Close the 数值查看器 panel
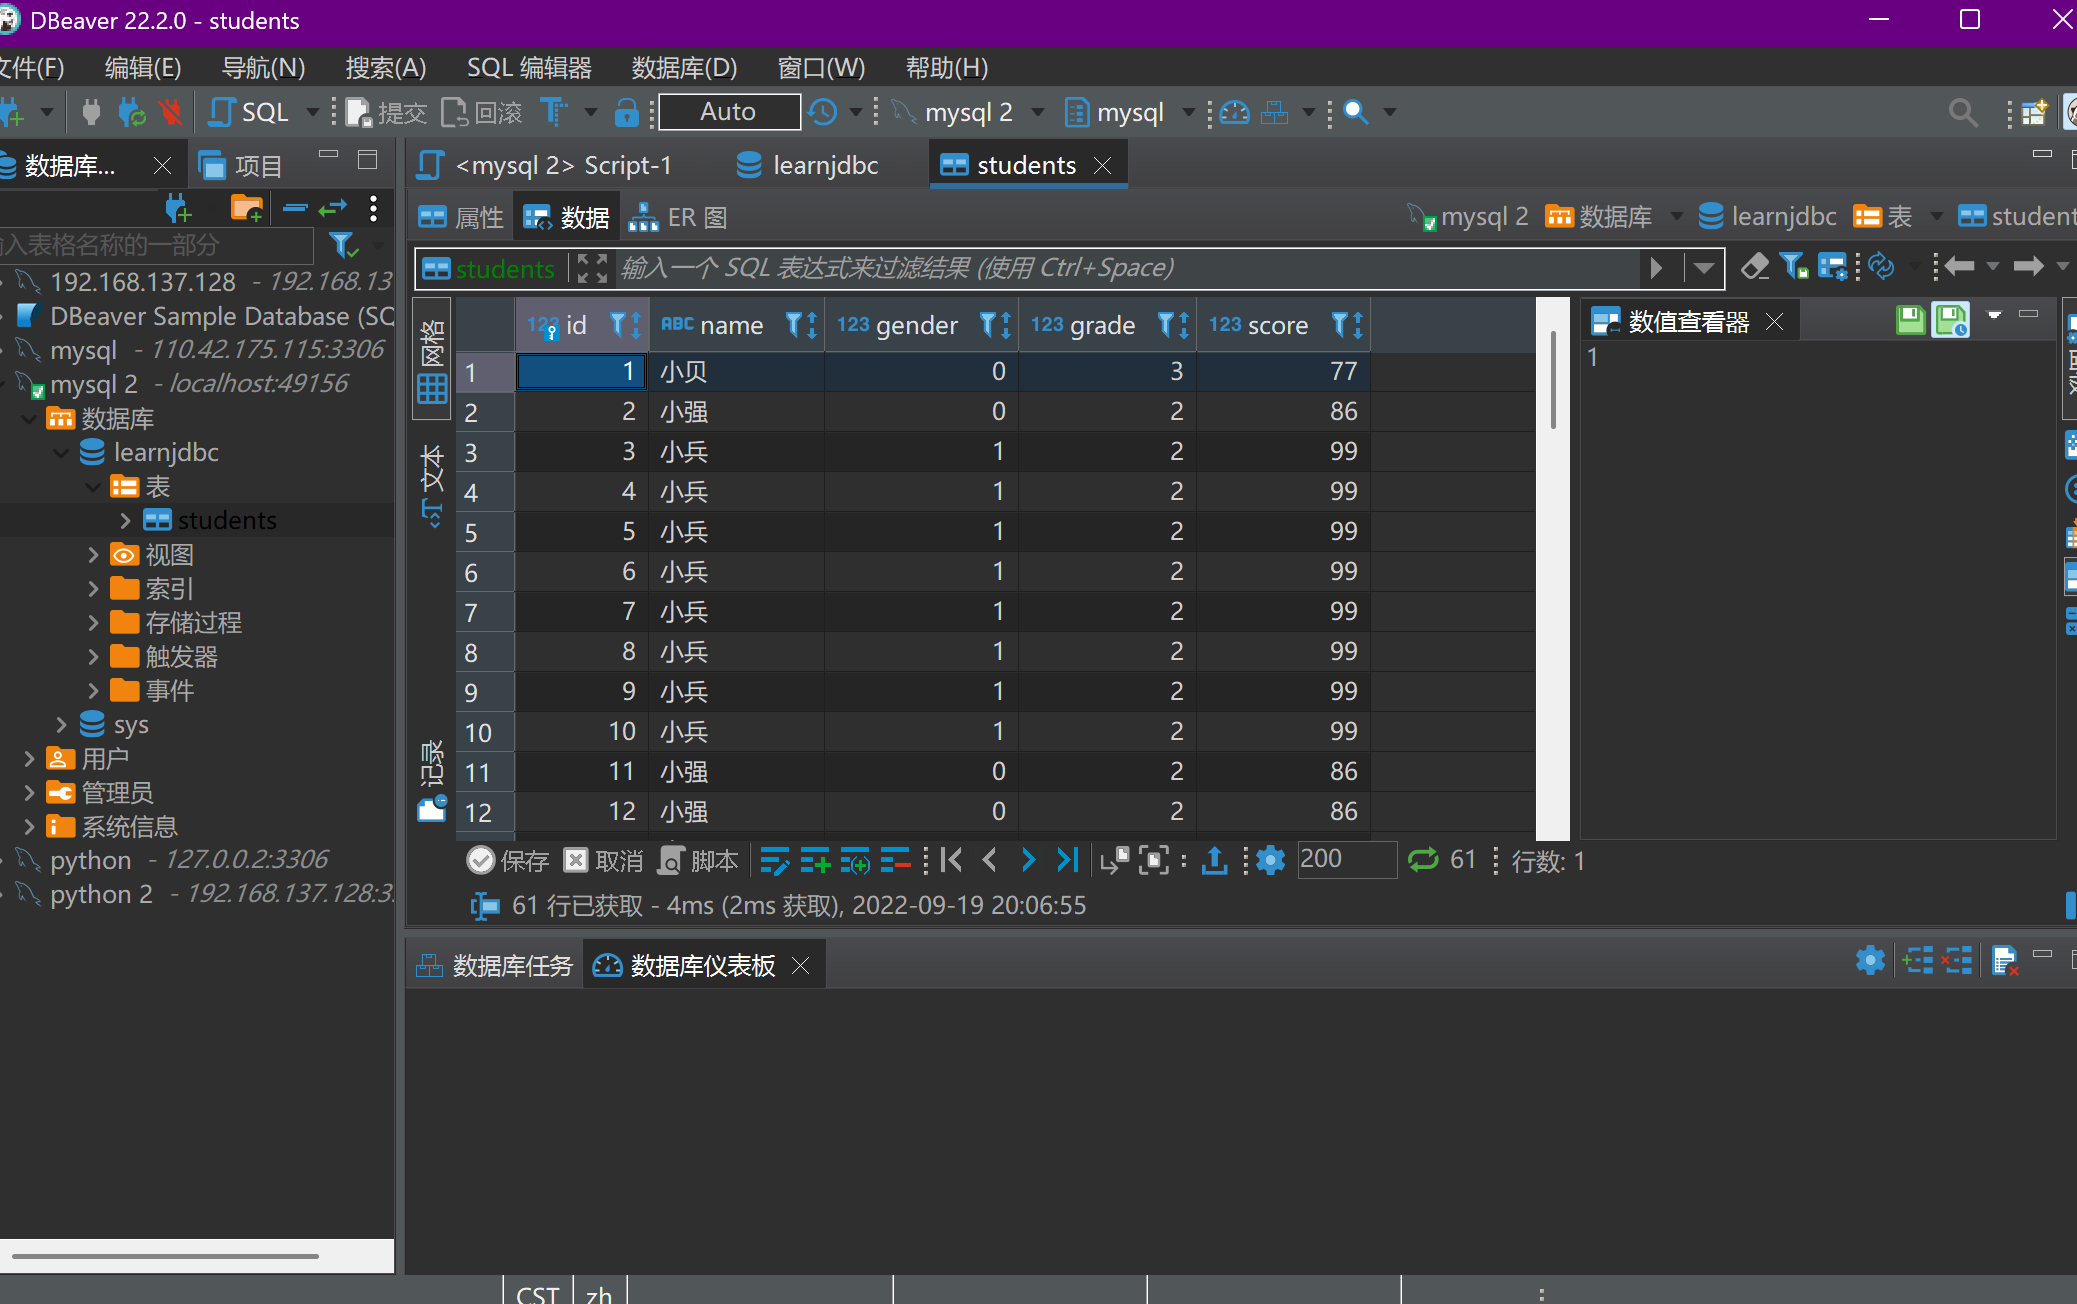Image resolution: width=2077 pixels, height=1304 pixels. coord(1774,321)
